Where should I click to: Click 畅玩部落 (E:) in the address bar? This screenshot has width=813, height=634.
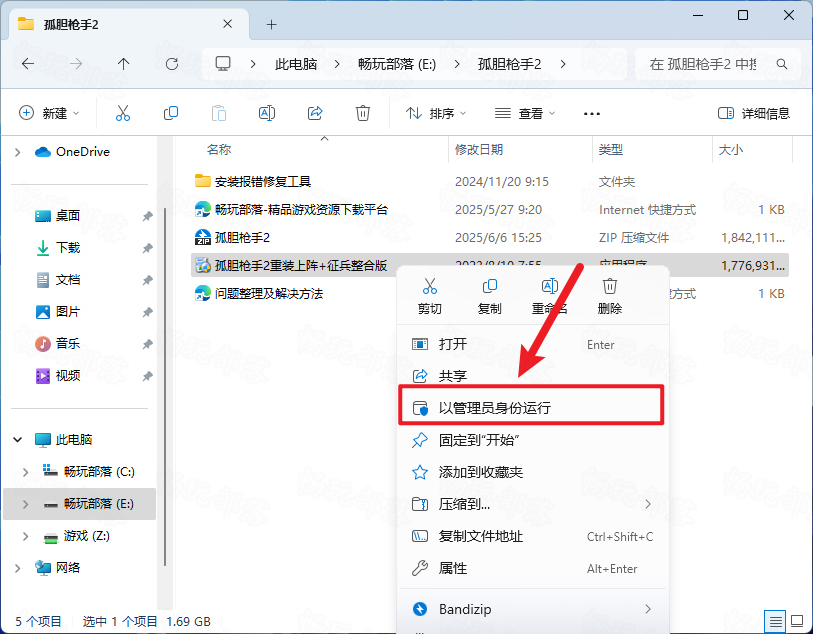pyautogui.click(x=397, y=64)
